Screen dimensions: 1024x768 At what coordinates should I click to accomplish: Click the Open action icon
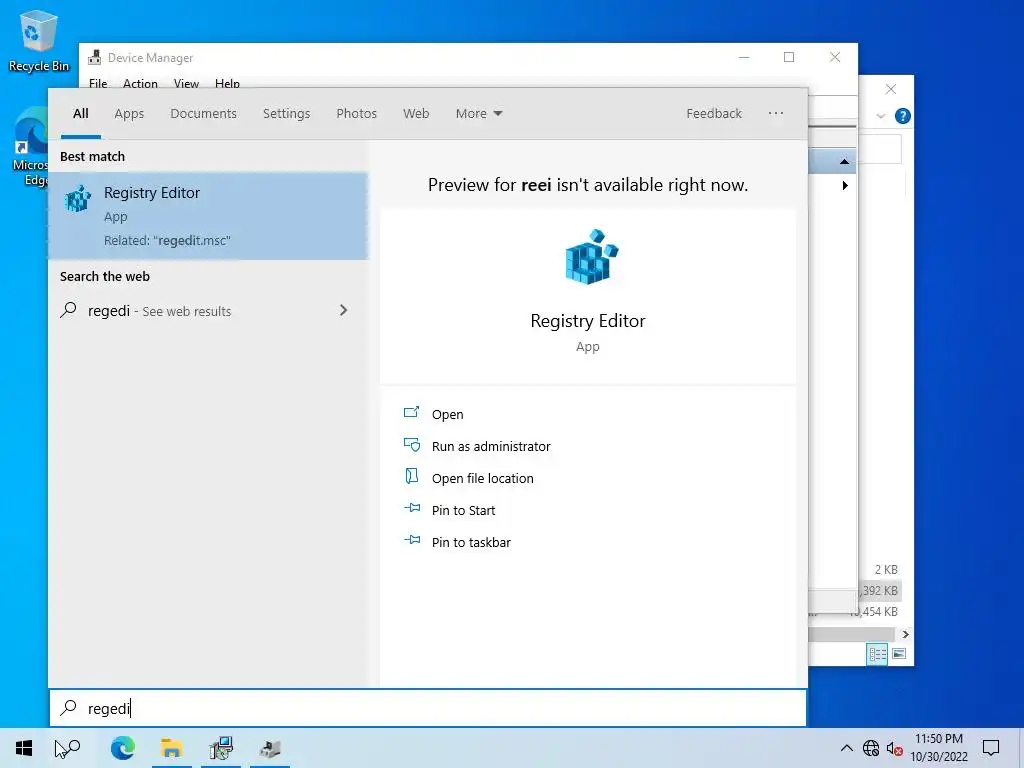[411, 413]
